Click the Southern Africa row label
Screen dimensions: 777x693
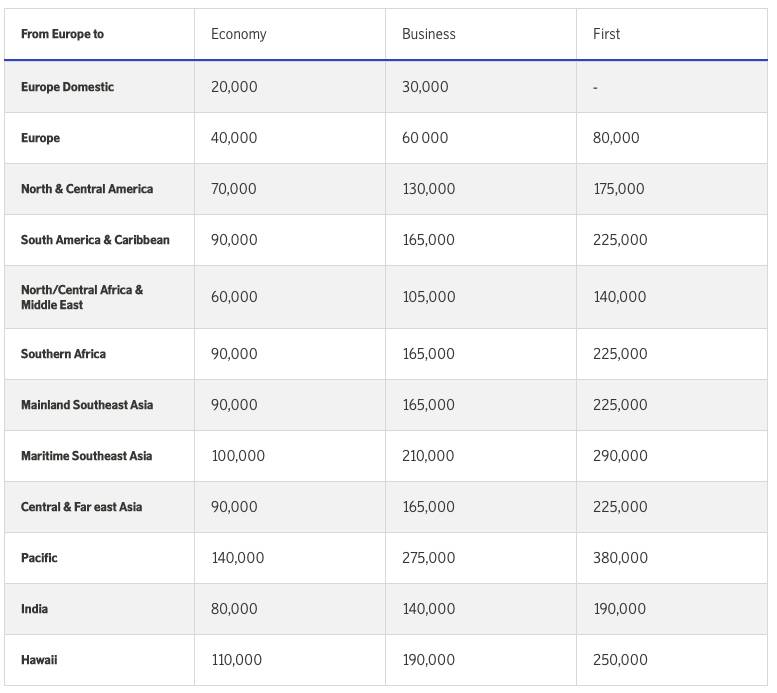(x=63, y=354)
